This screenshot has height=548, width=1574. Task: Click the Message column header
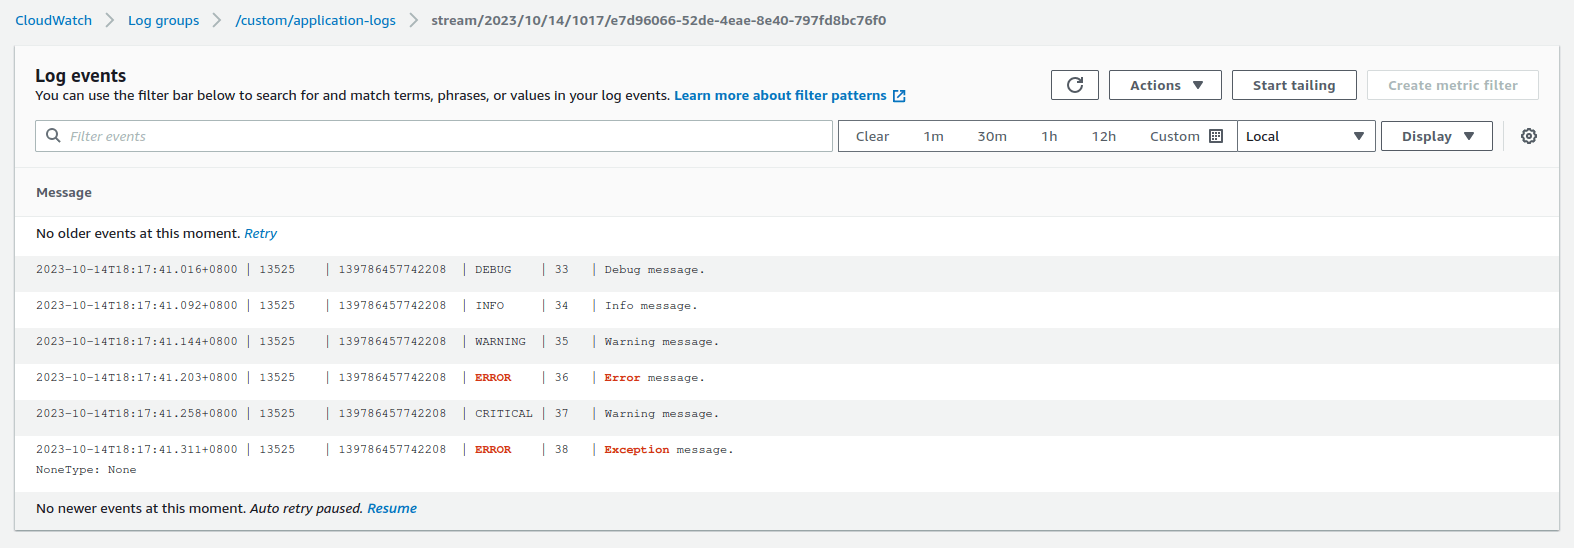[64, 192]
